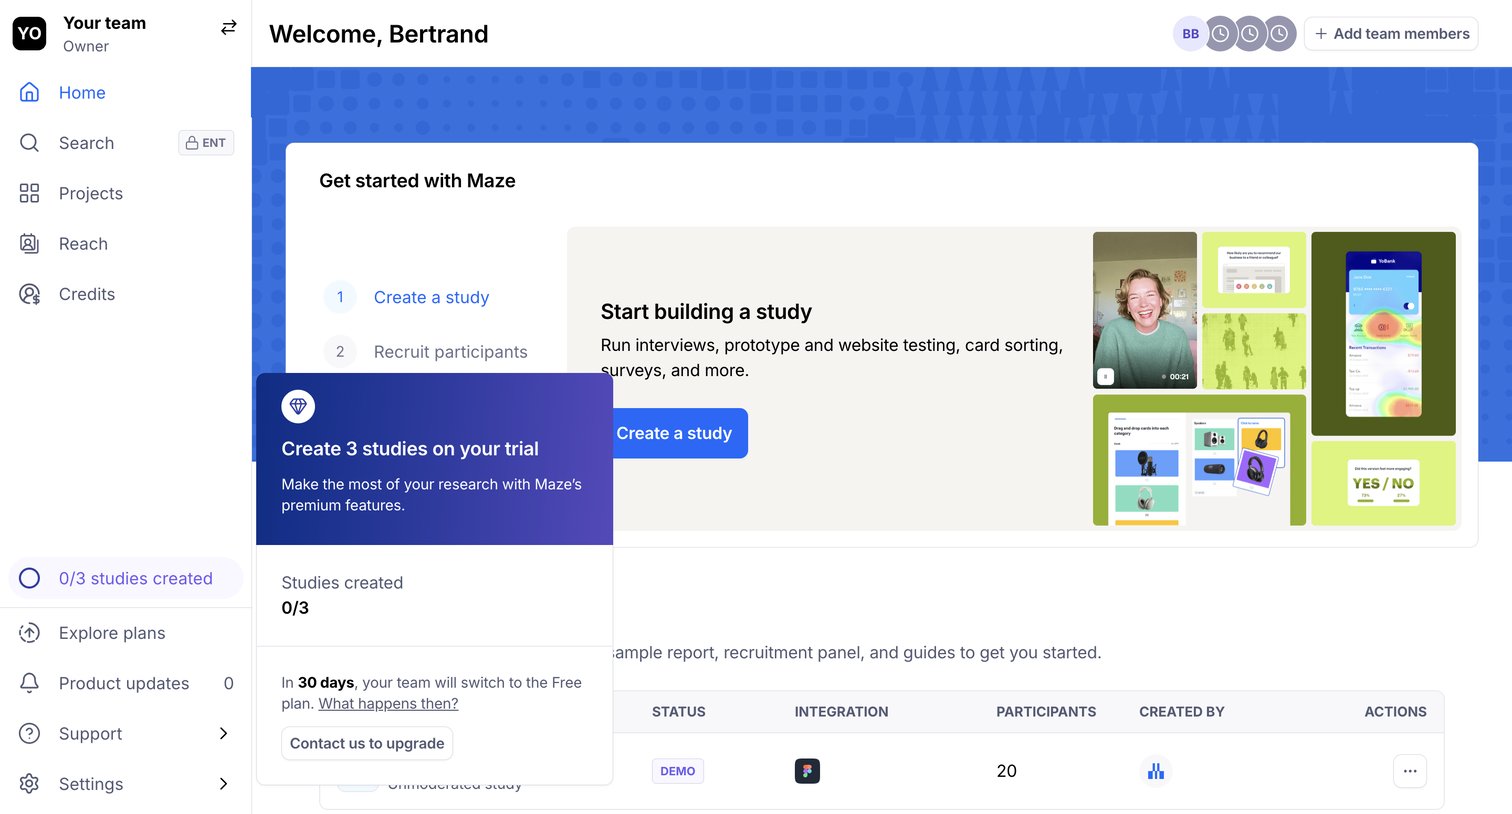Open the row actions three-dot menu
This screenshot has width=1512, height=814.
(1410, 771)
